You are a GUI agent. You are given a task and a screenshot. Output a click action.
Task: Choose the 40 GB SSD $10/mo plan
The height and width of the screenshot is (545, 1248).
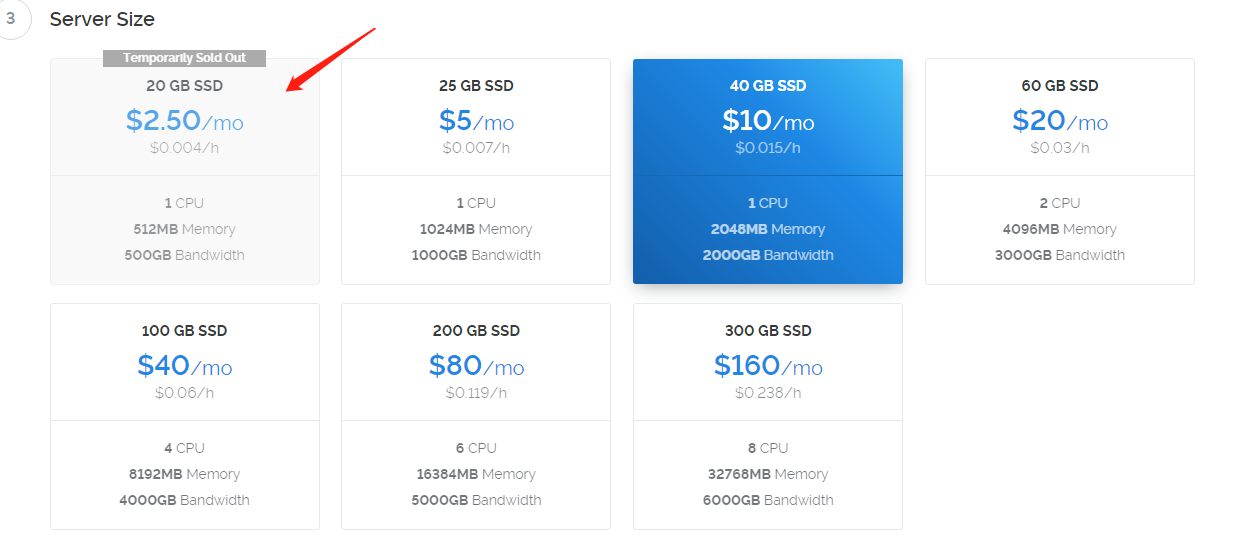coord(768,171)
